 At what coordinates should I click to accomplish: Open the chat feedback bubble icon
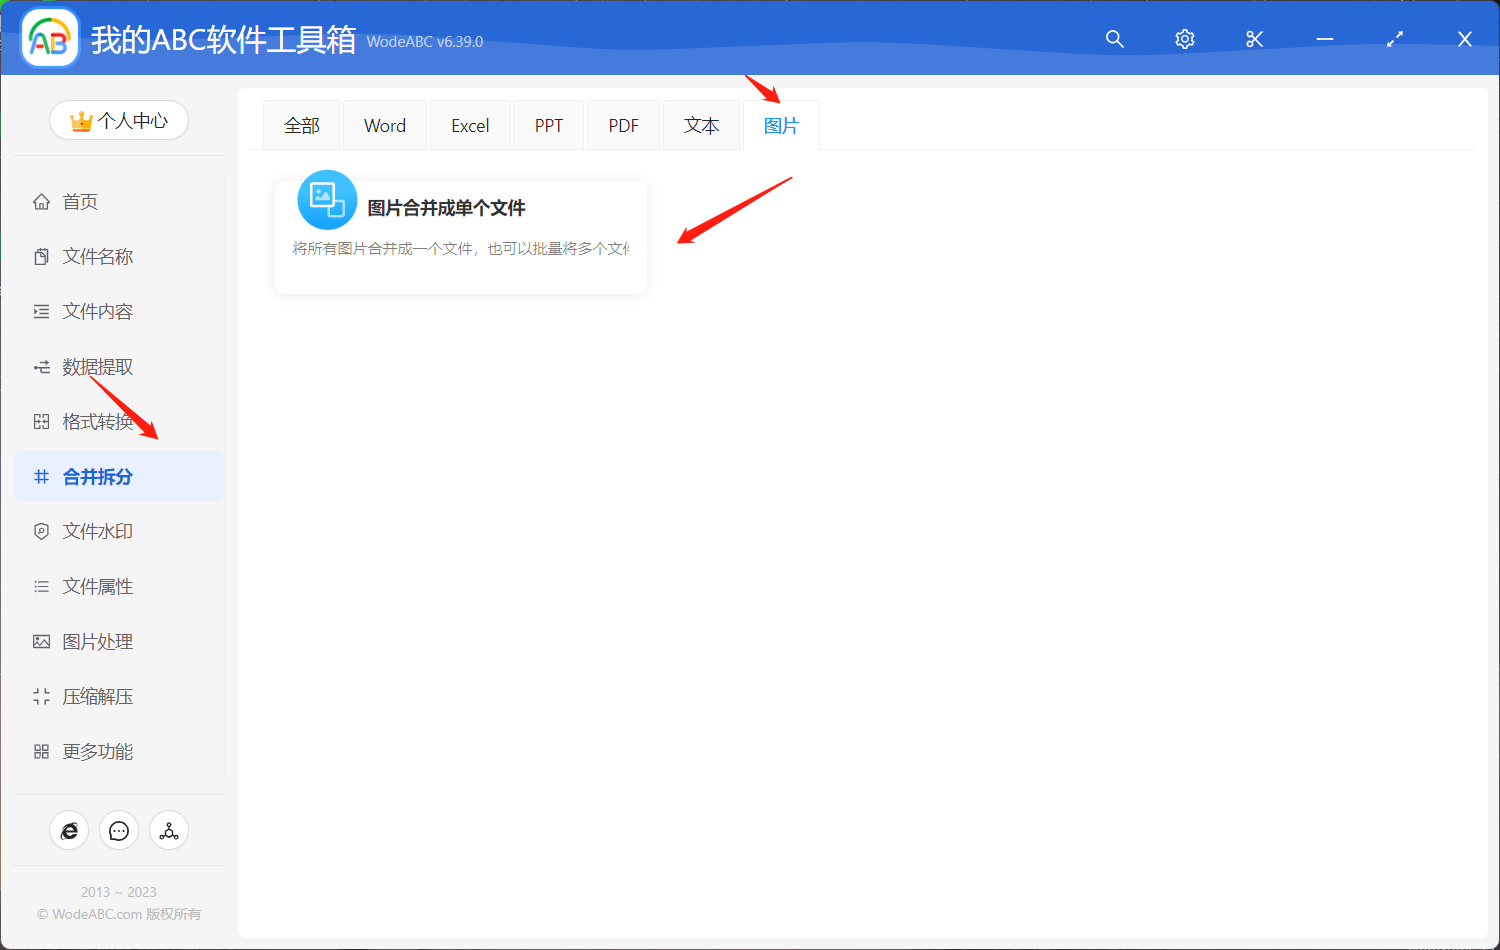119,830
